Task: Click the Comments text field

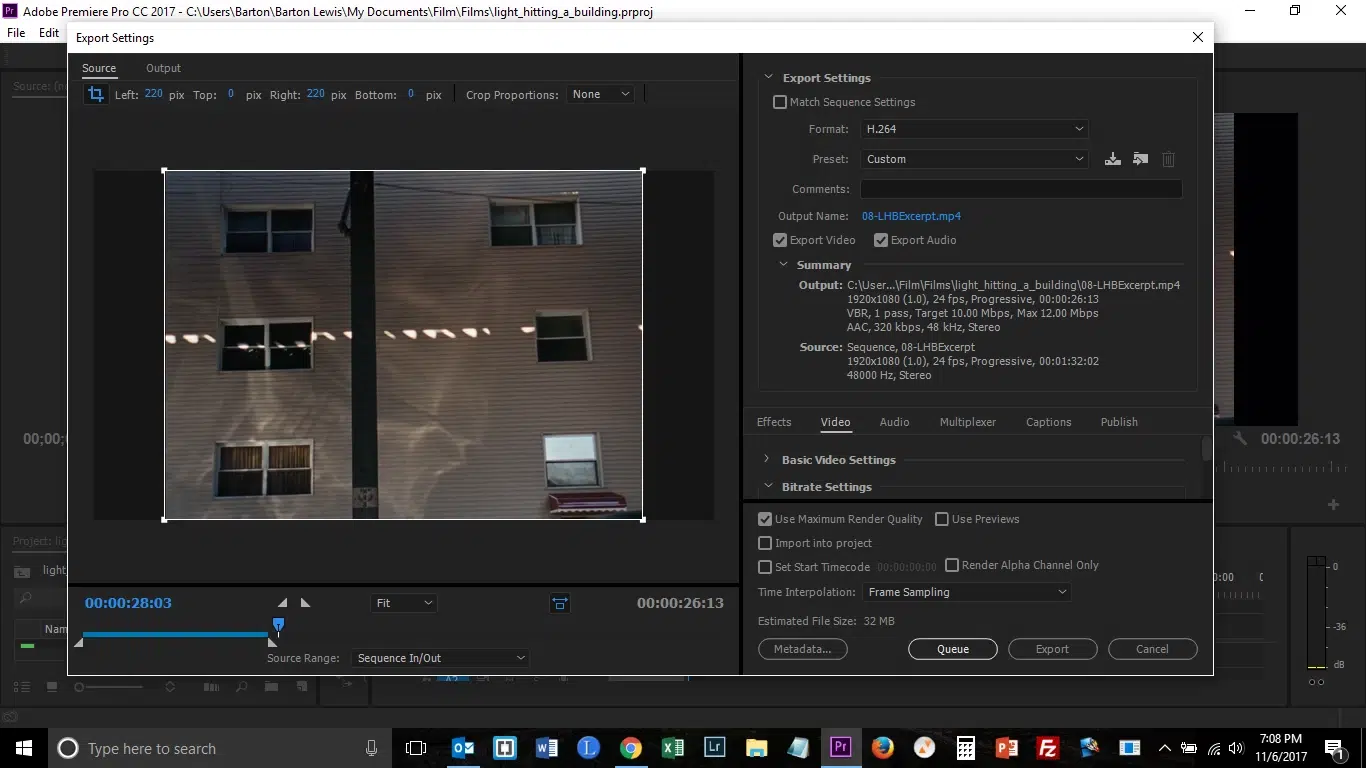Action: [x=1021, y=189]
